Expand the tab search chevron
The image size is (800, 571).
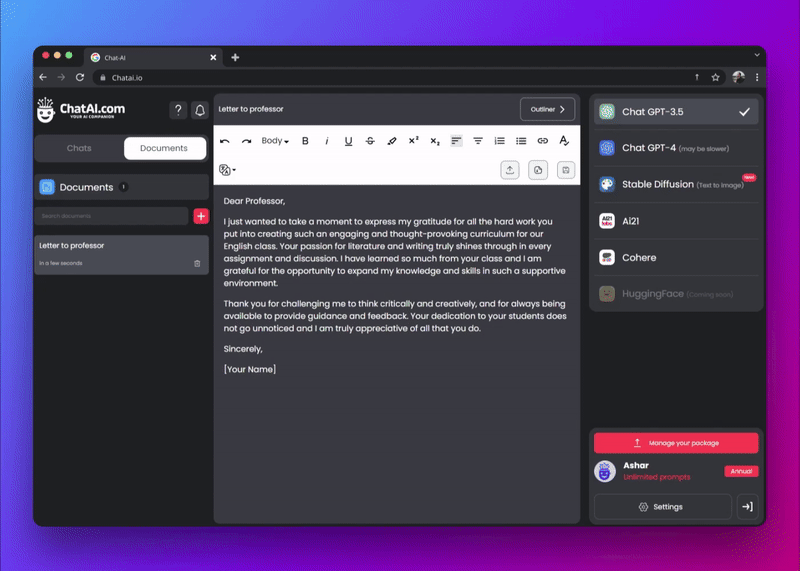(757, 55)
